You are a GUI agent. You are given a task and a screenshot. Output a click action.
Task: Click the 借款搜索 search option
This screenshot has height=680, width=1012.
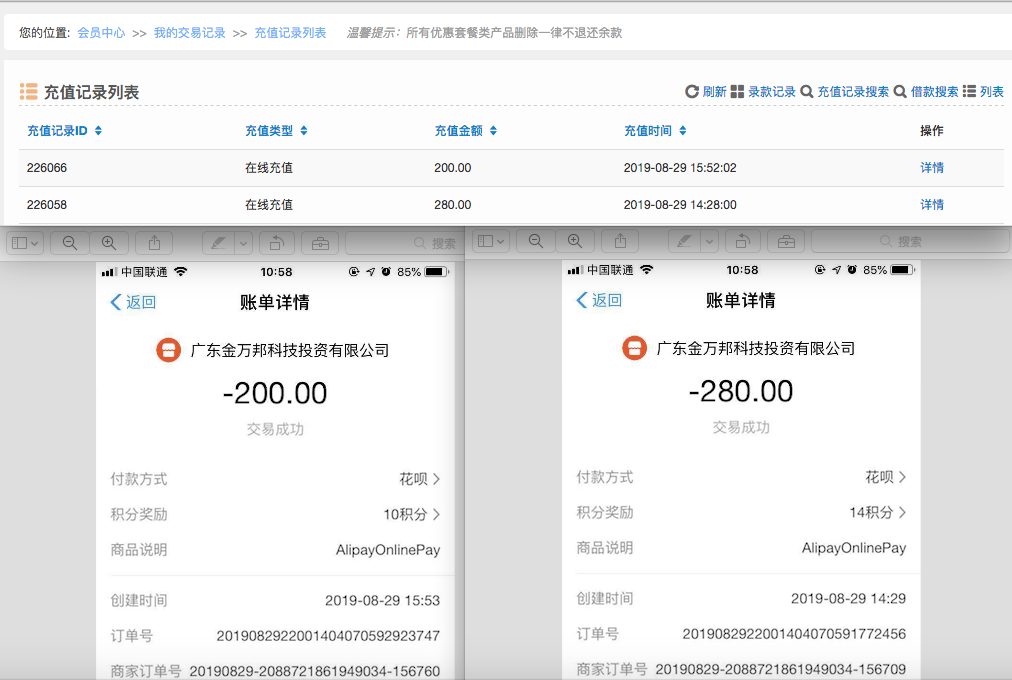pos(926,92)
